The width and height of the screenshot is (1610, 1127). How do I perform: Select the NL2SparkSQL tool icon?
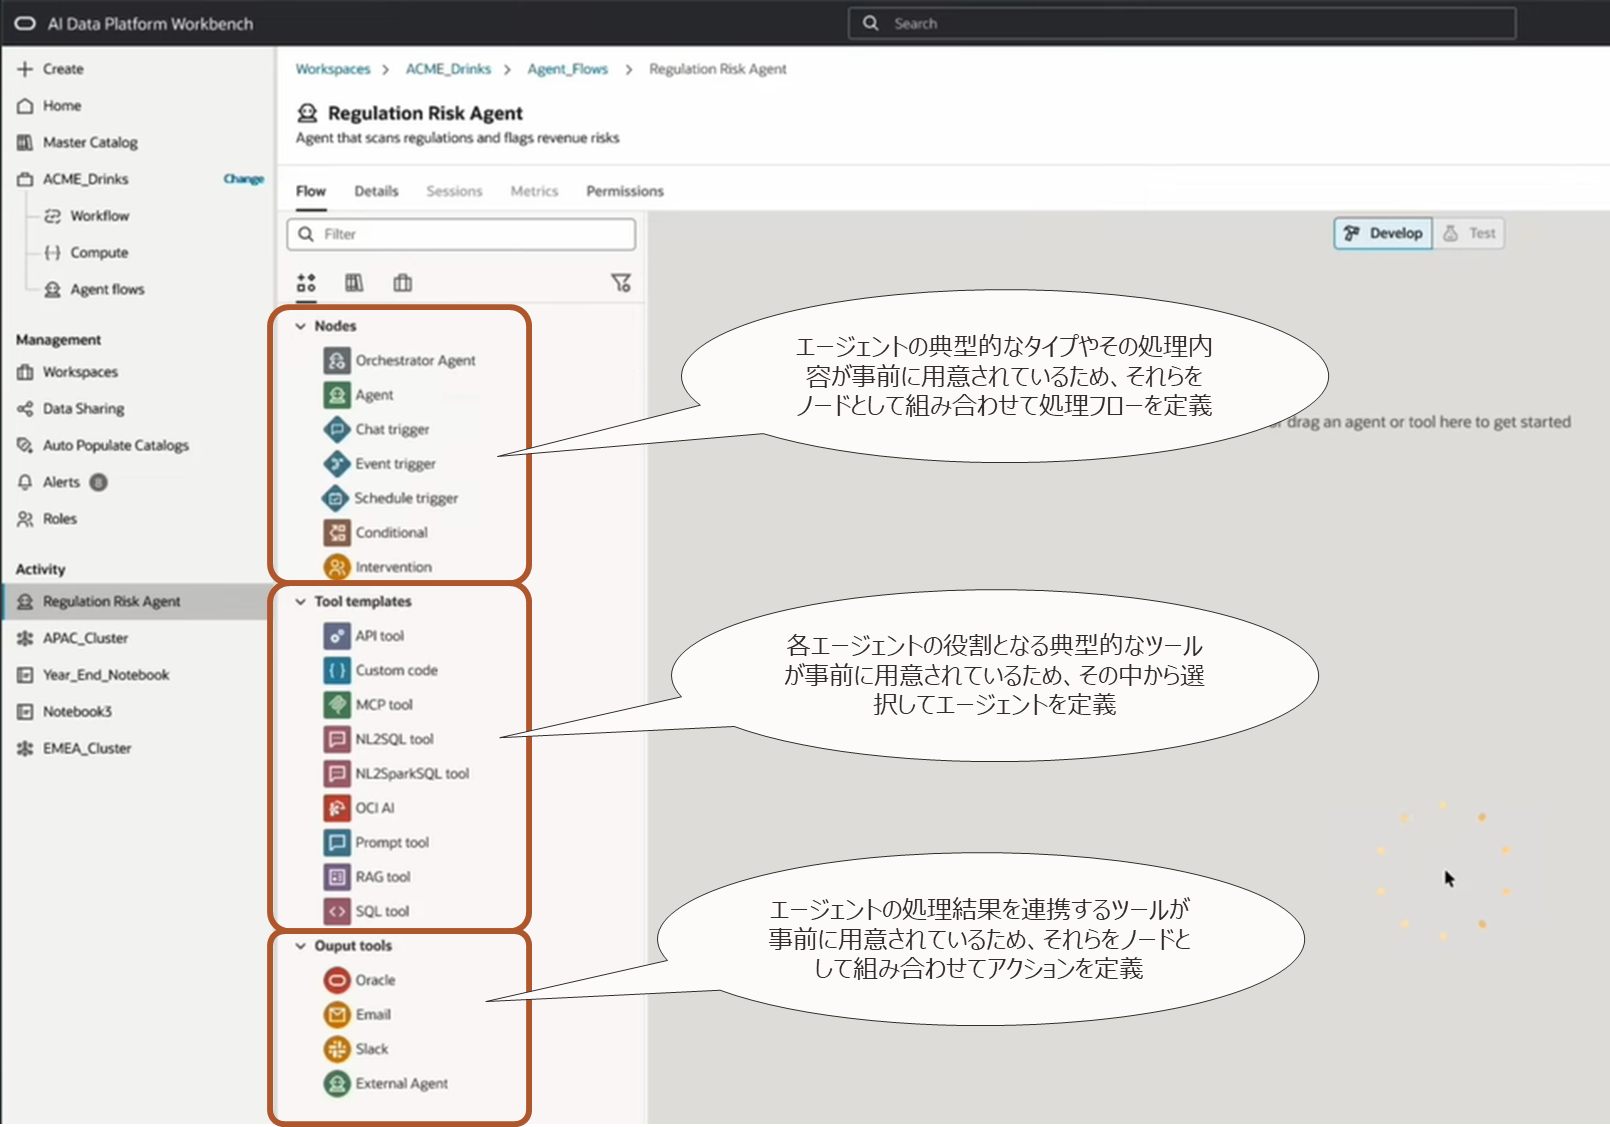[x=337, y=774]
